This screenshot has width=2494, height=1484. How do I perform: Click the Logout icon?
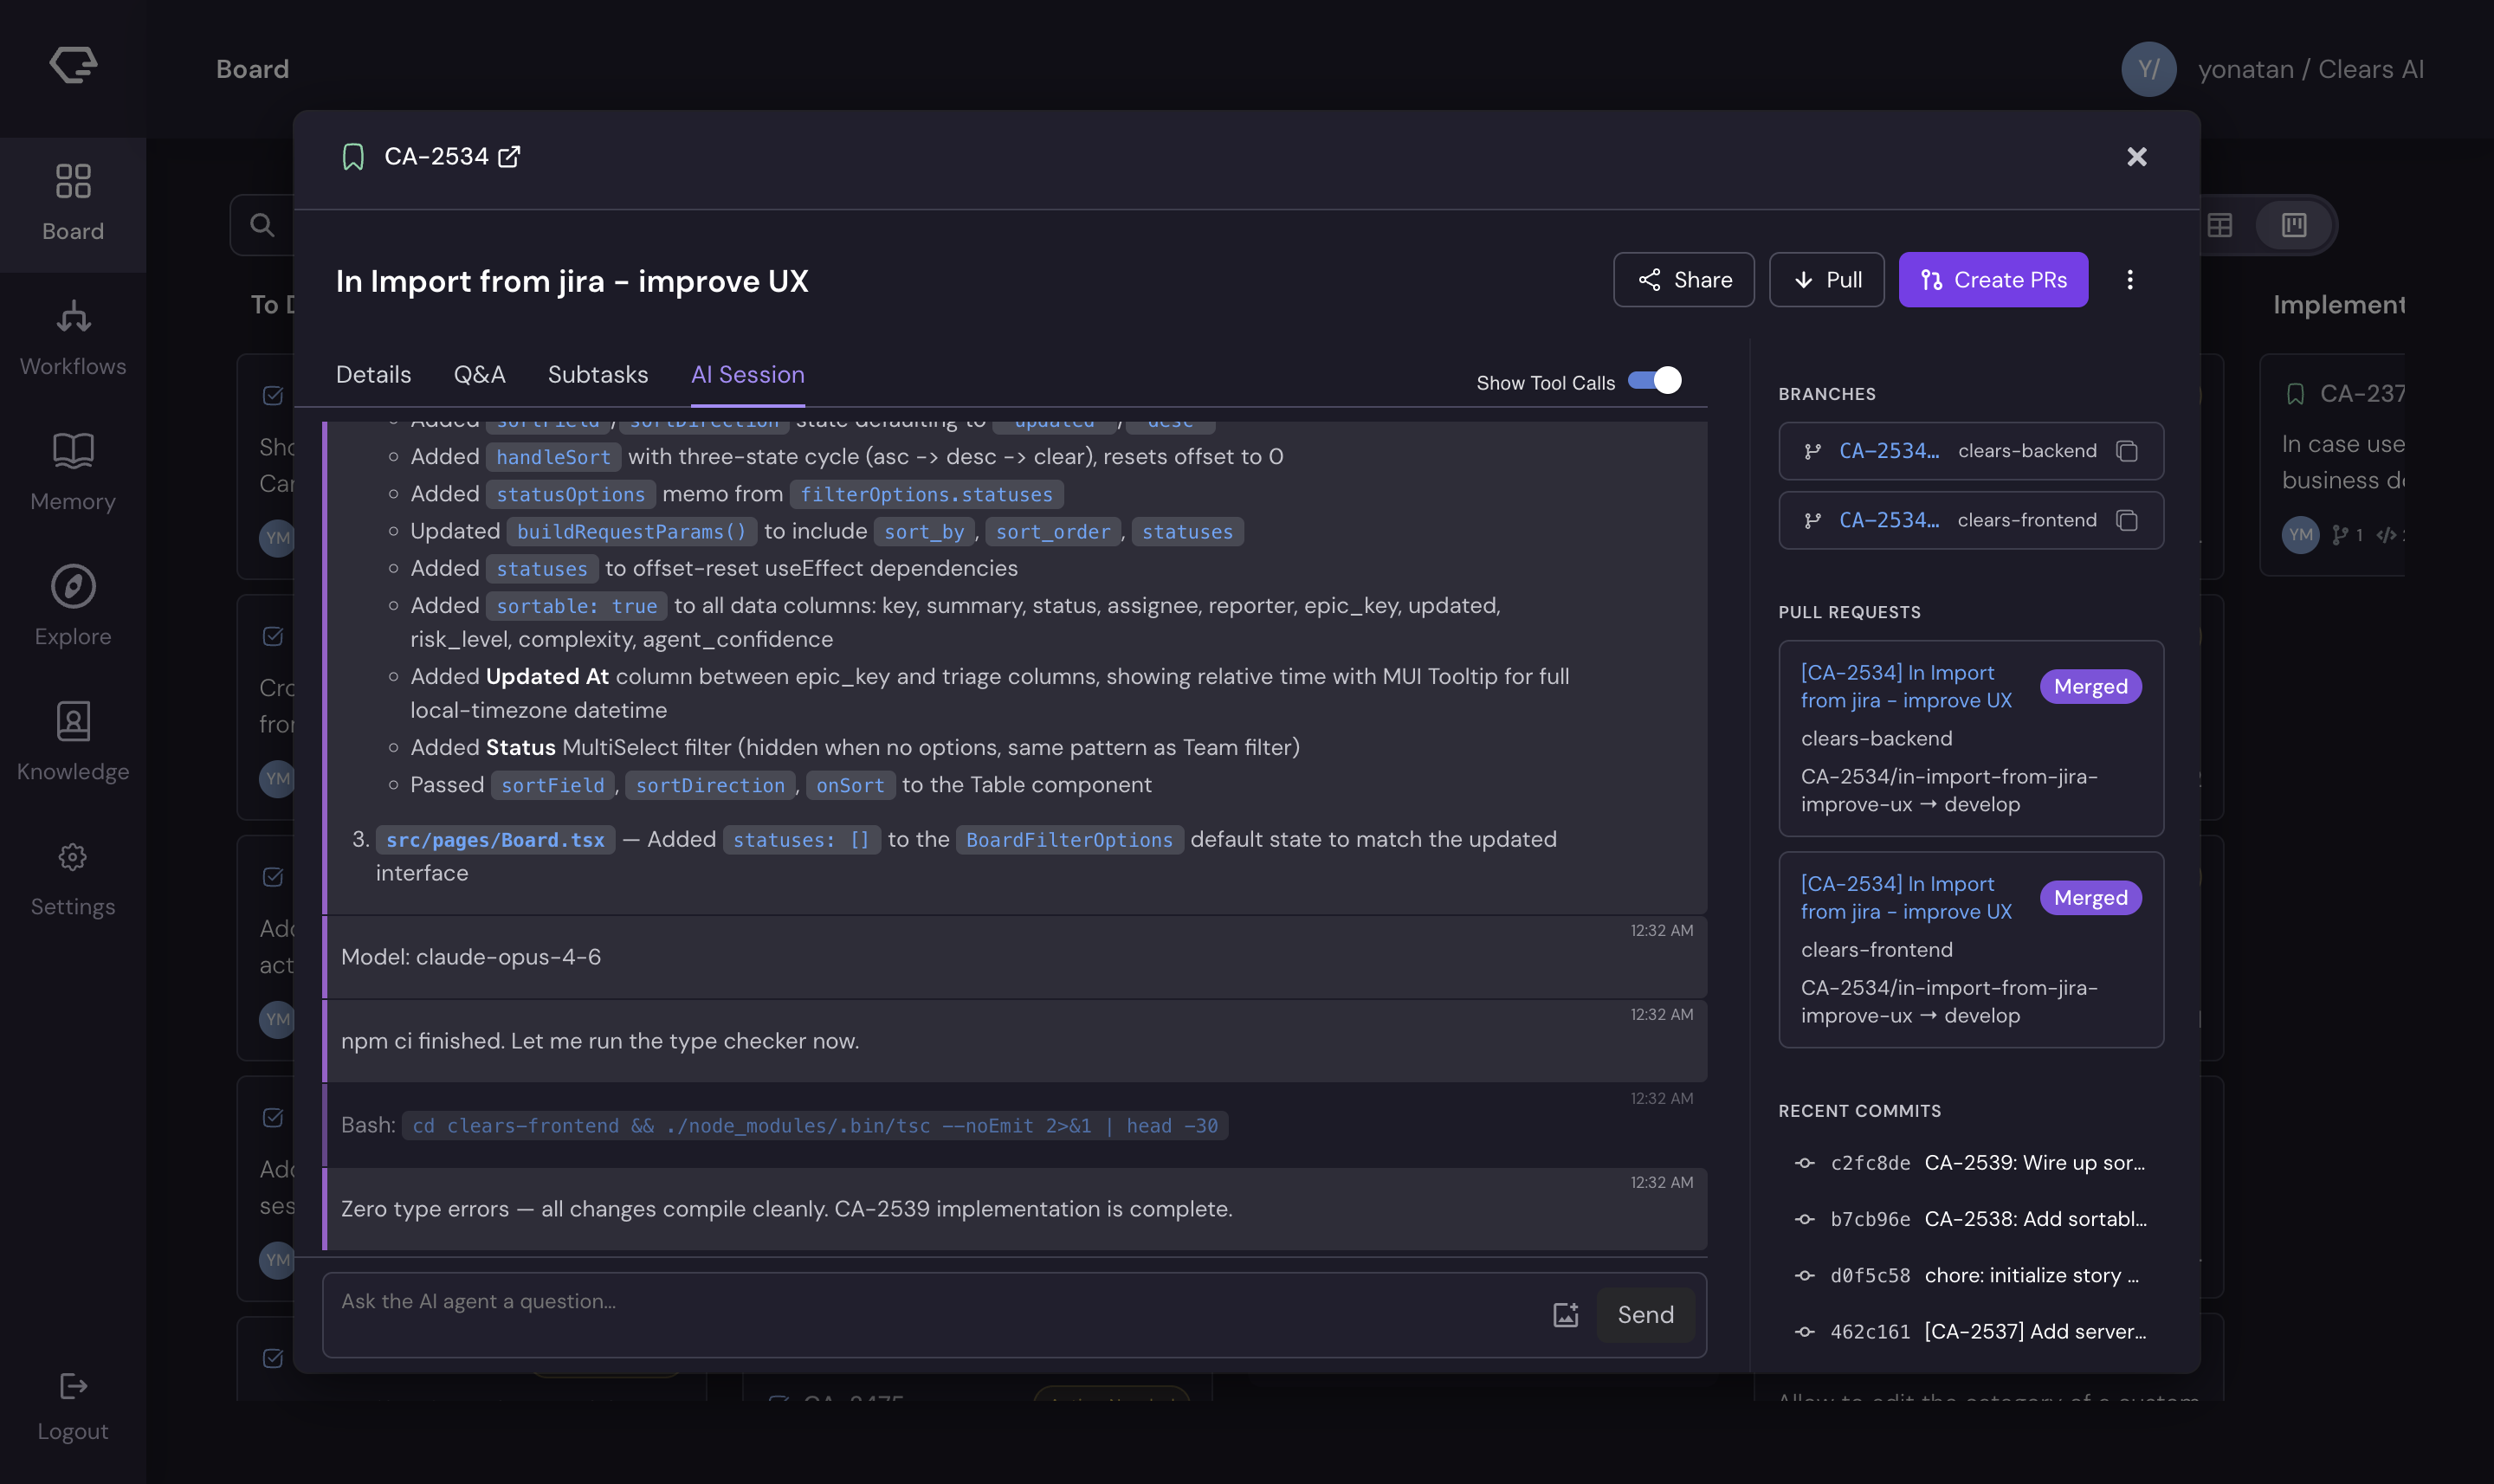[x=73, y=1386]
